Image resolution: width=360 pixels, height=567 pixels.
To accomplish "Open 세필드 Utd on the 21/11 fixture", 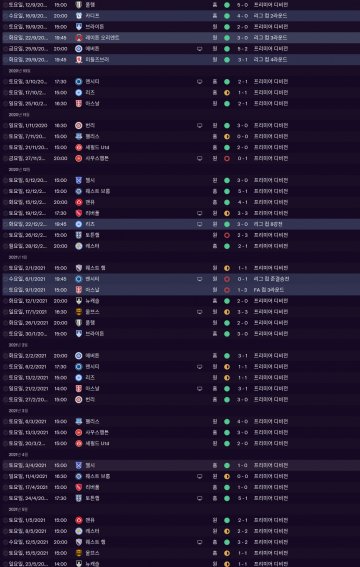I will coord(97,148).
